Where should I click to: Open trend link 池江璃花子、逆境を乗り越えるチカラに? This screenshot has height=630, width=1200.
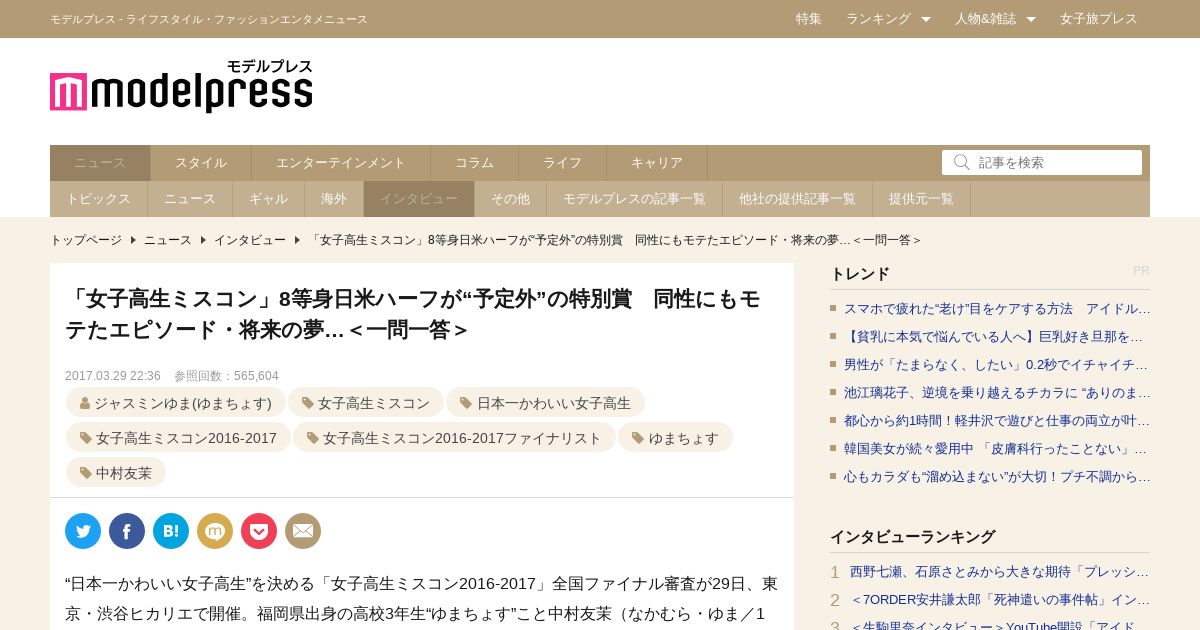click(997, 393)
